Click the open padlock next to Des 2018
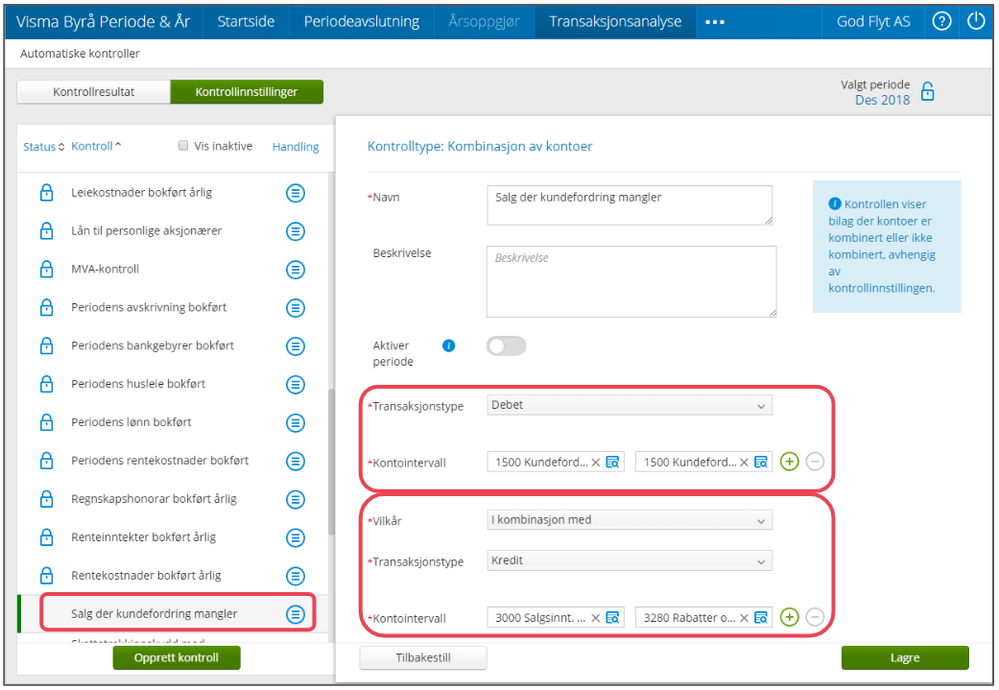Screen dimensions: 999x690 tap(928, 92)
